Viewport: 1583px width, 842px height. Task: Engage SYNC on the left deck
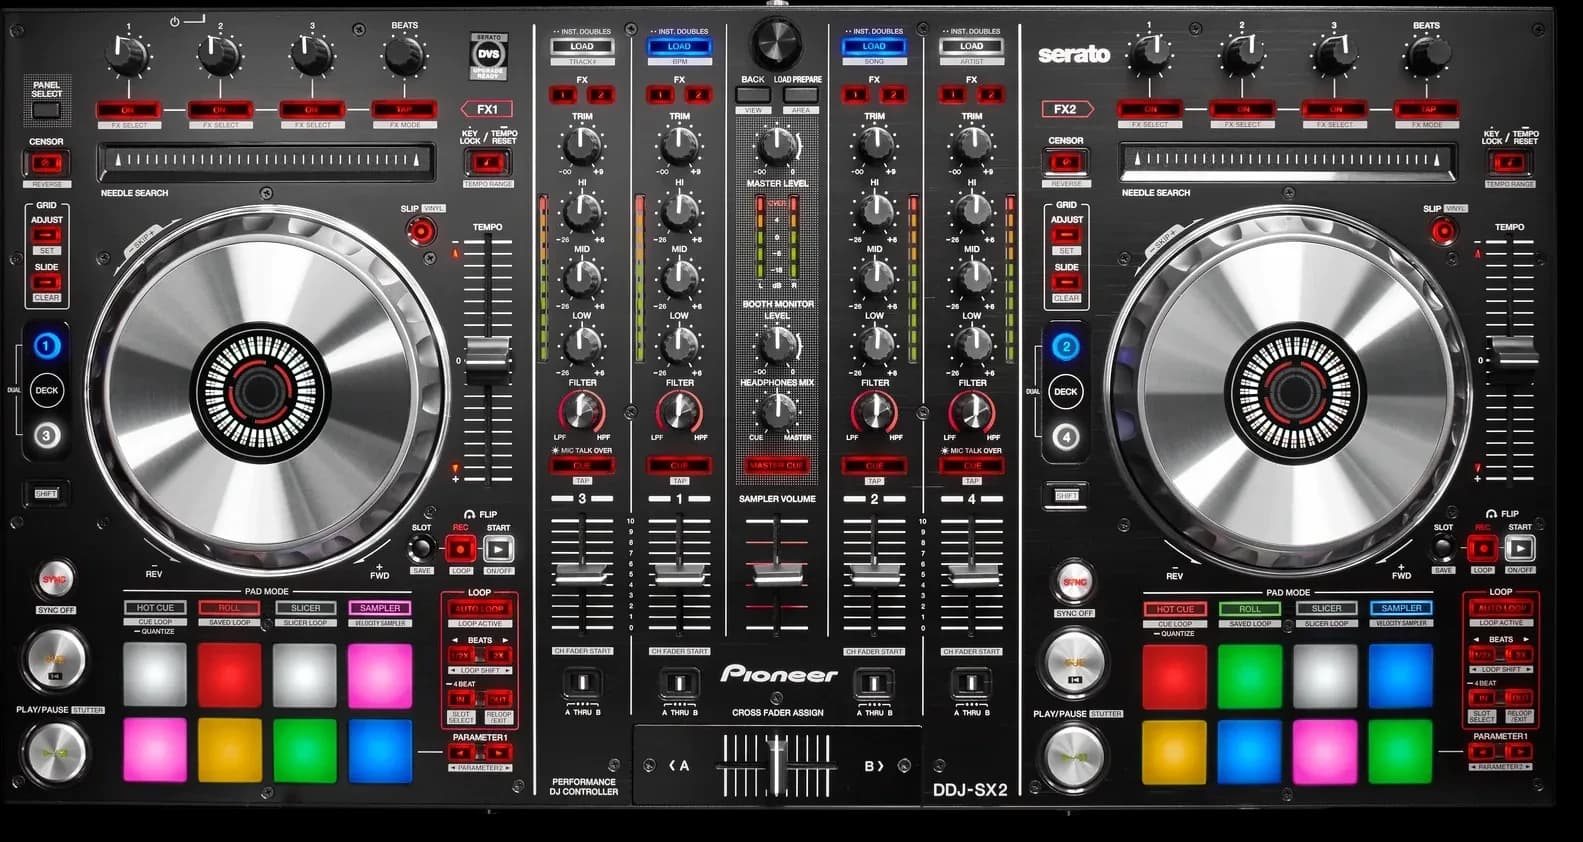coord(55,579)
